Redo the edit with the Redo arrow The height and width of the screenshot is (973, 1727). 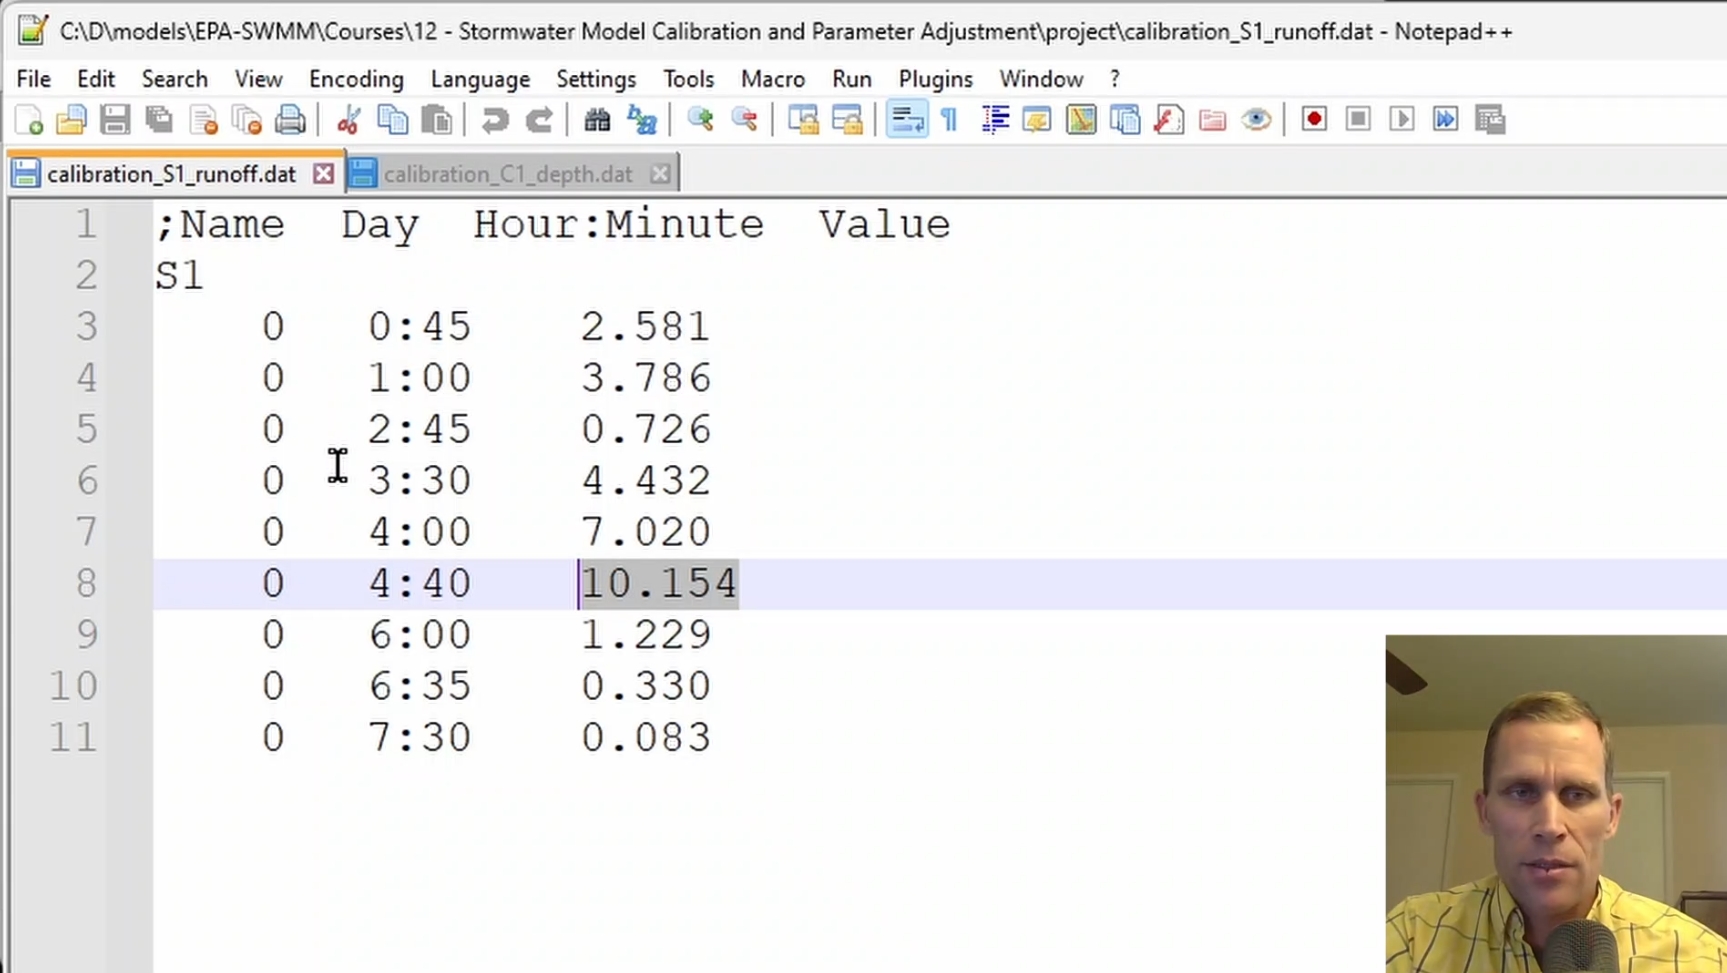coord(539,120)
